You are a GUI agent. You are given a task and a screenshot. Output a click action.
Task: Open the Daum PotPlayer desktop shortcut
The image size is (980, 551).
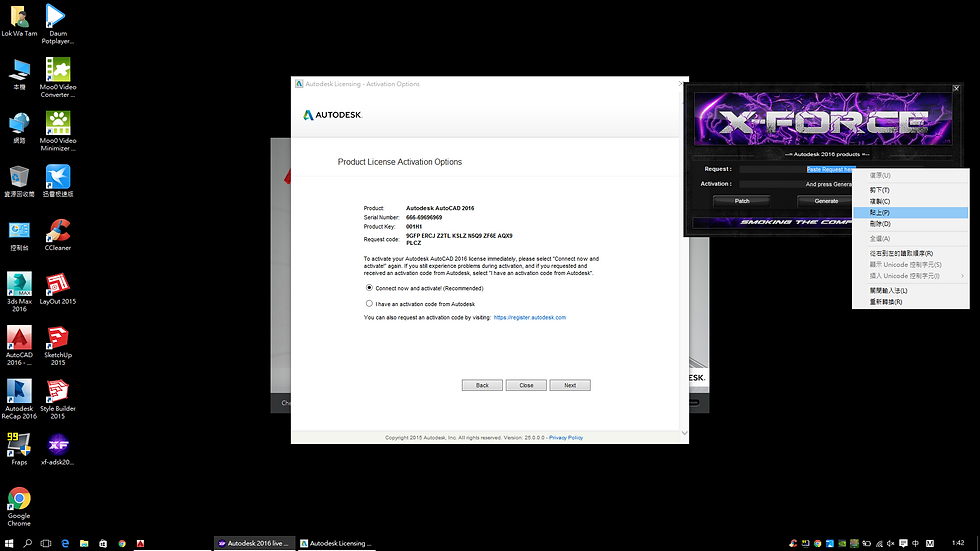[x=58, y=24]
